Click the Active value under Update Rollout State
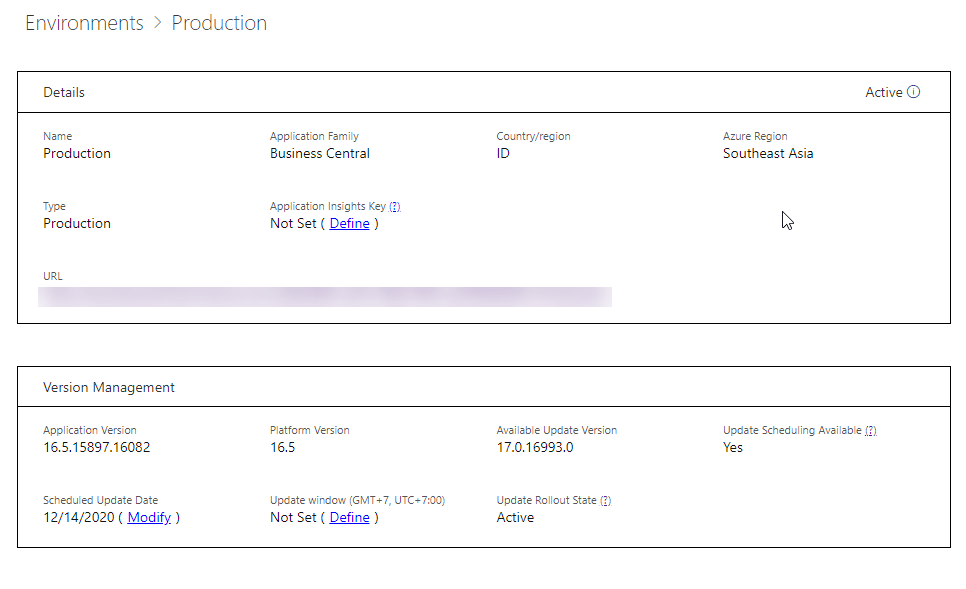Screen dimensions: 966x589 pyautogui.click(x=515, y=518)
